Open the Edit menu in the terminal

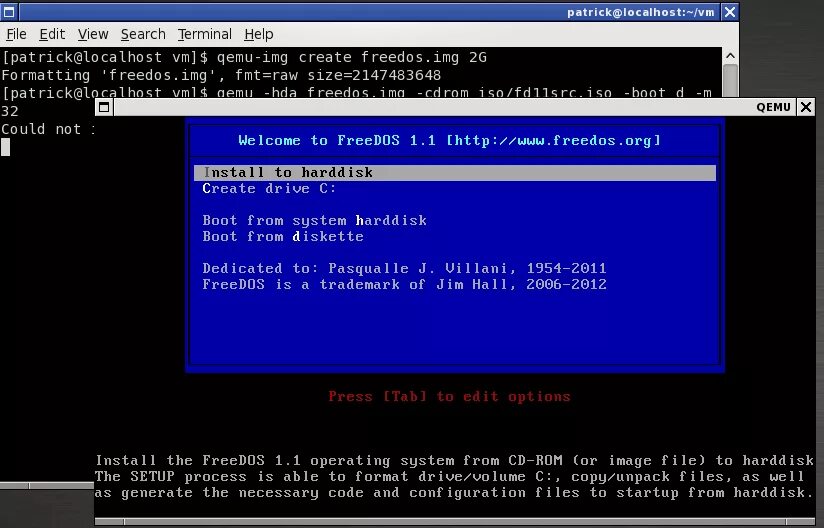pyautogui.click(x=52, y=34)
